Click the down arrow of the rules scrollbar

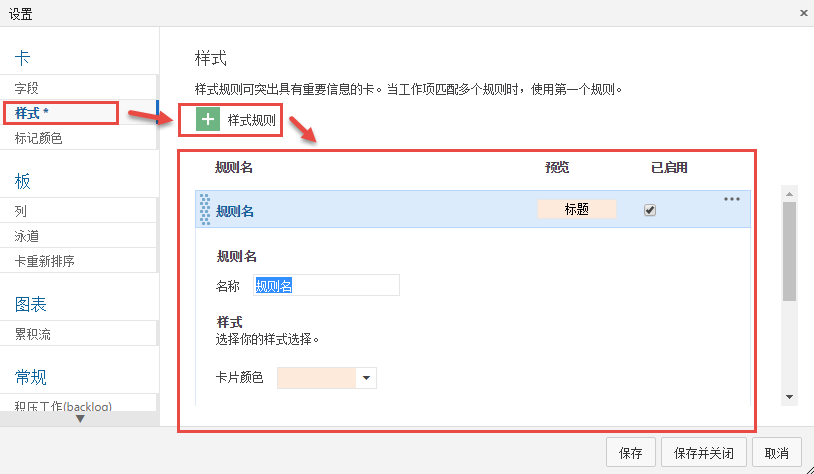(789, 397)
